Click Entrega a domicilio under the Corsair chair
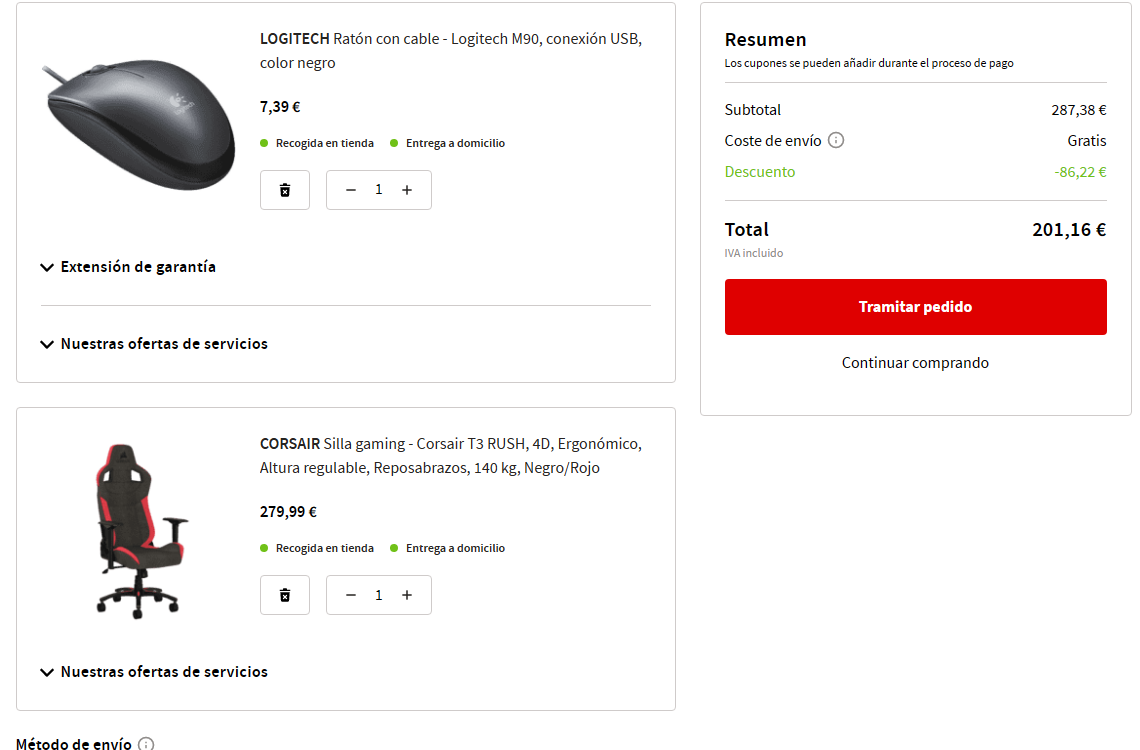Viewport: 1140px width, 750px height. [x=447, y=548]
